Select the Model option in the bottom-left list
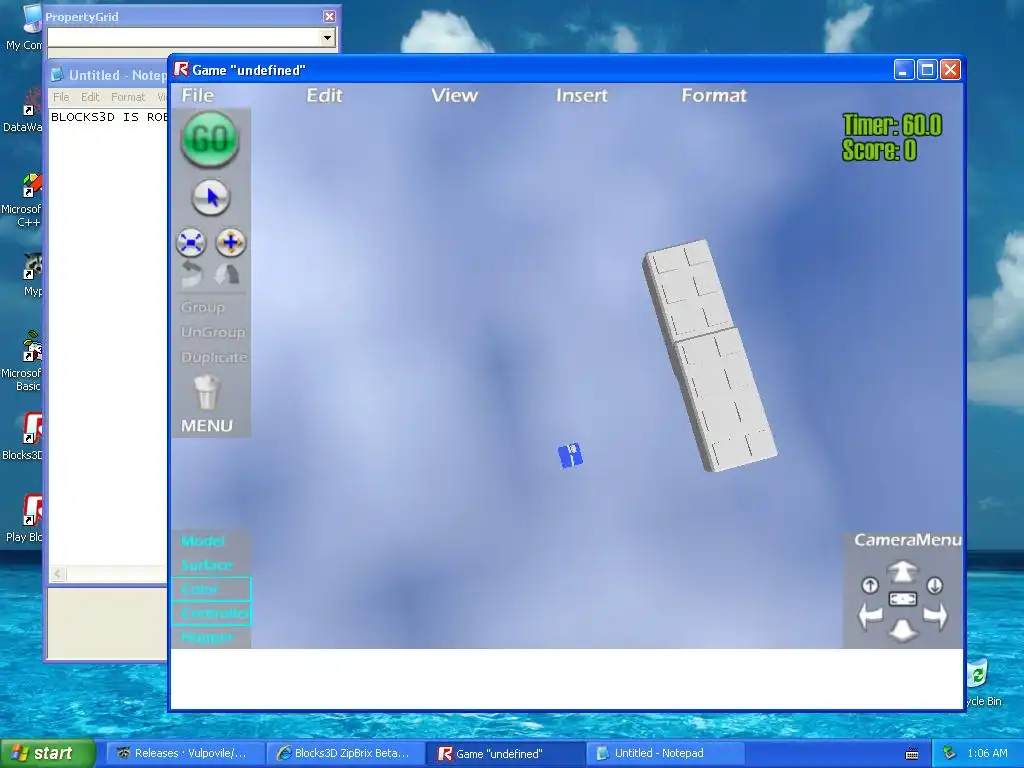Viewport: 1024px width, 768px height. 202,541
